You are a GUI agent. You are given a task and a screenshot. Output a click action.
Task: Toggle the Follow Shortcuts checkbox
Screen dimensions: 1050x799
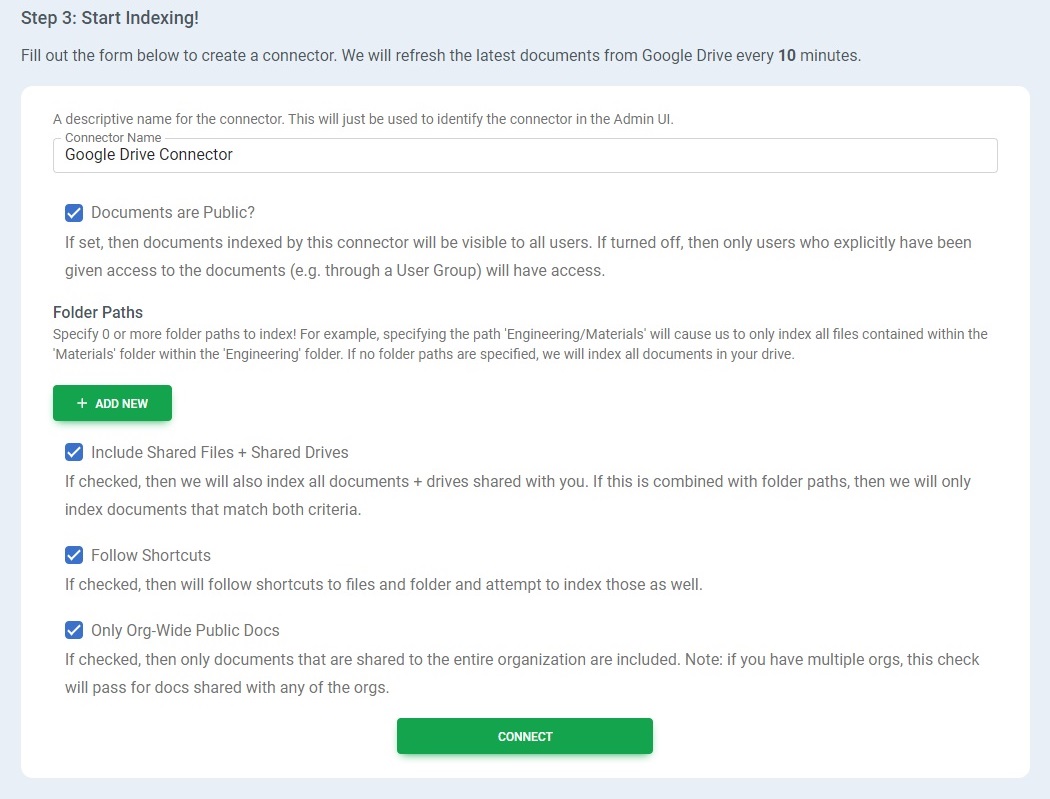pos(74,555)
